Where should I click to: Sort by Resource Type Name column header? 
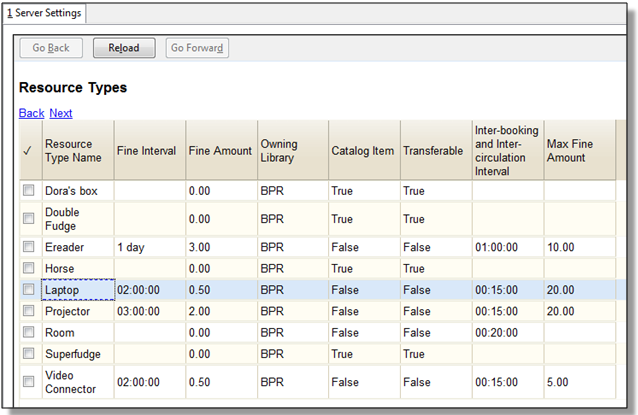click(x=76, y=150)
